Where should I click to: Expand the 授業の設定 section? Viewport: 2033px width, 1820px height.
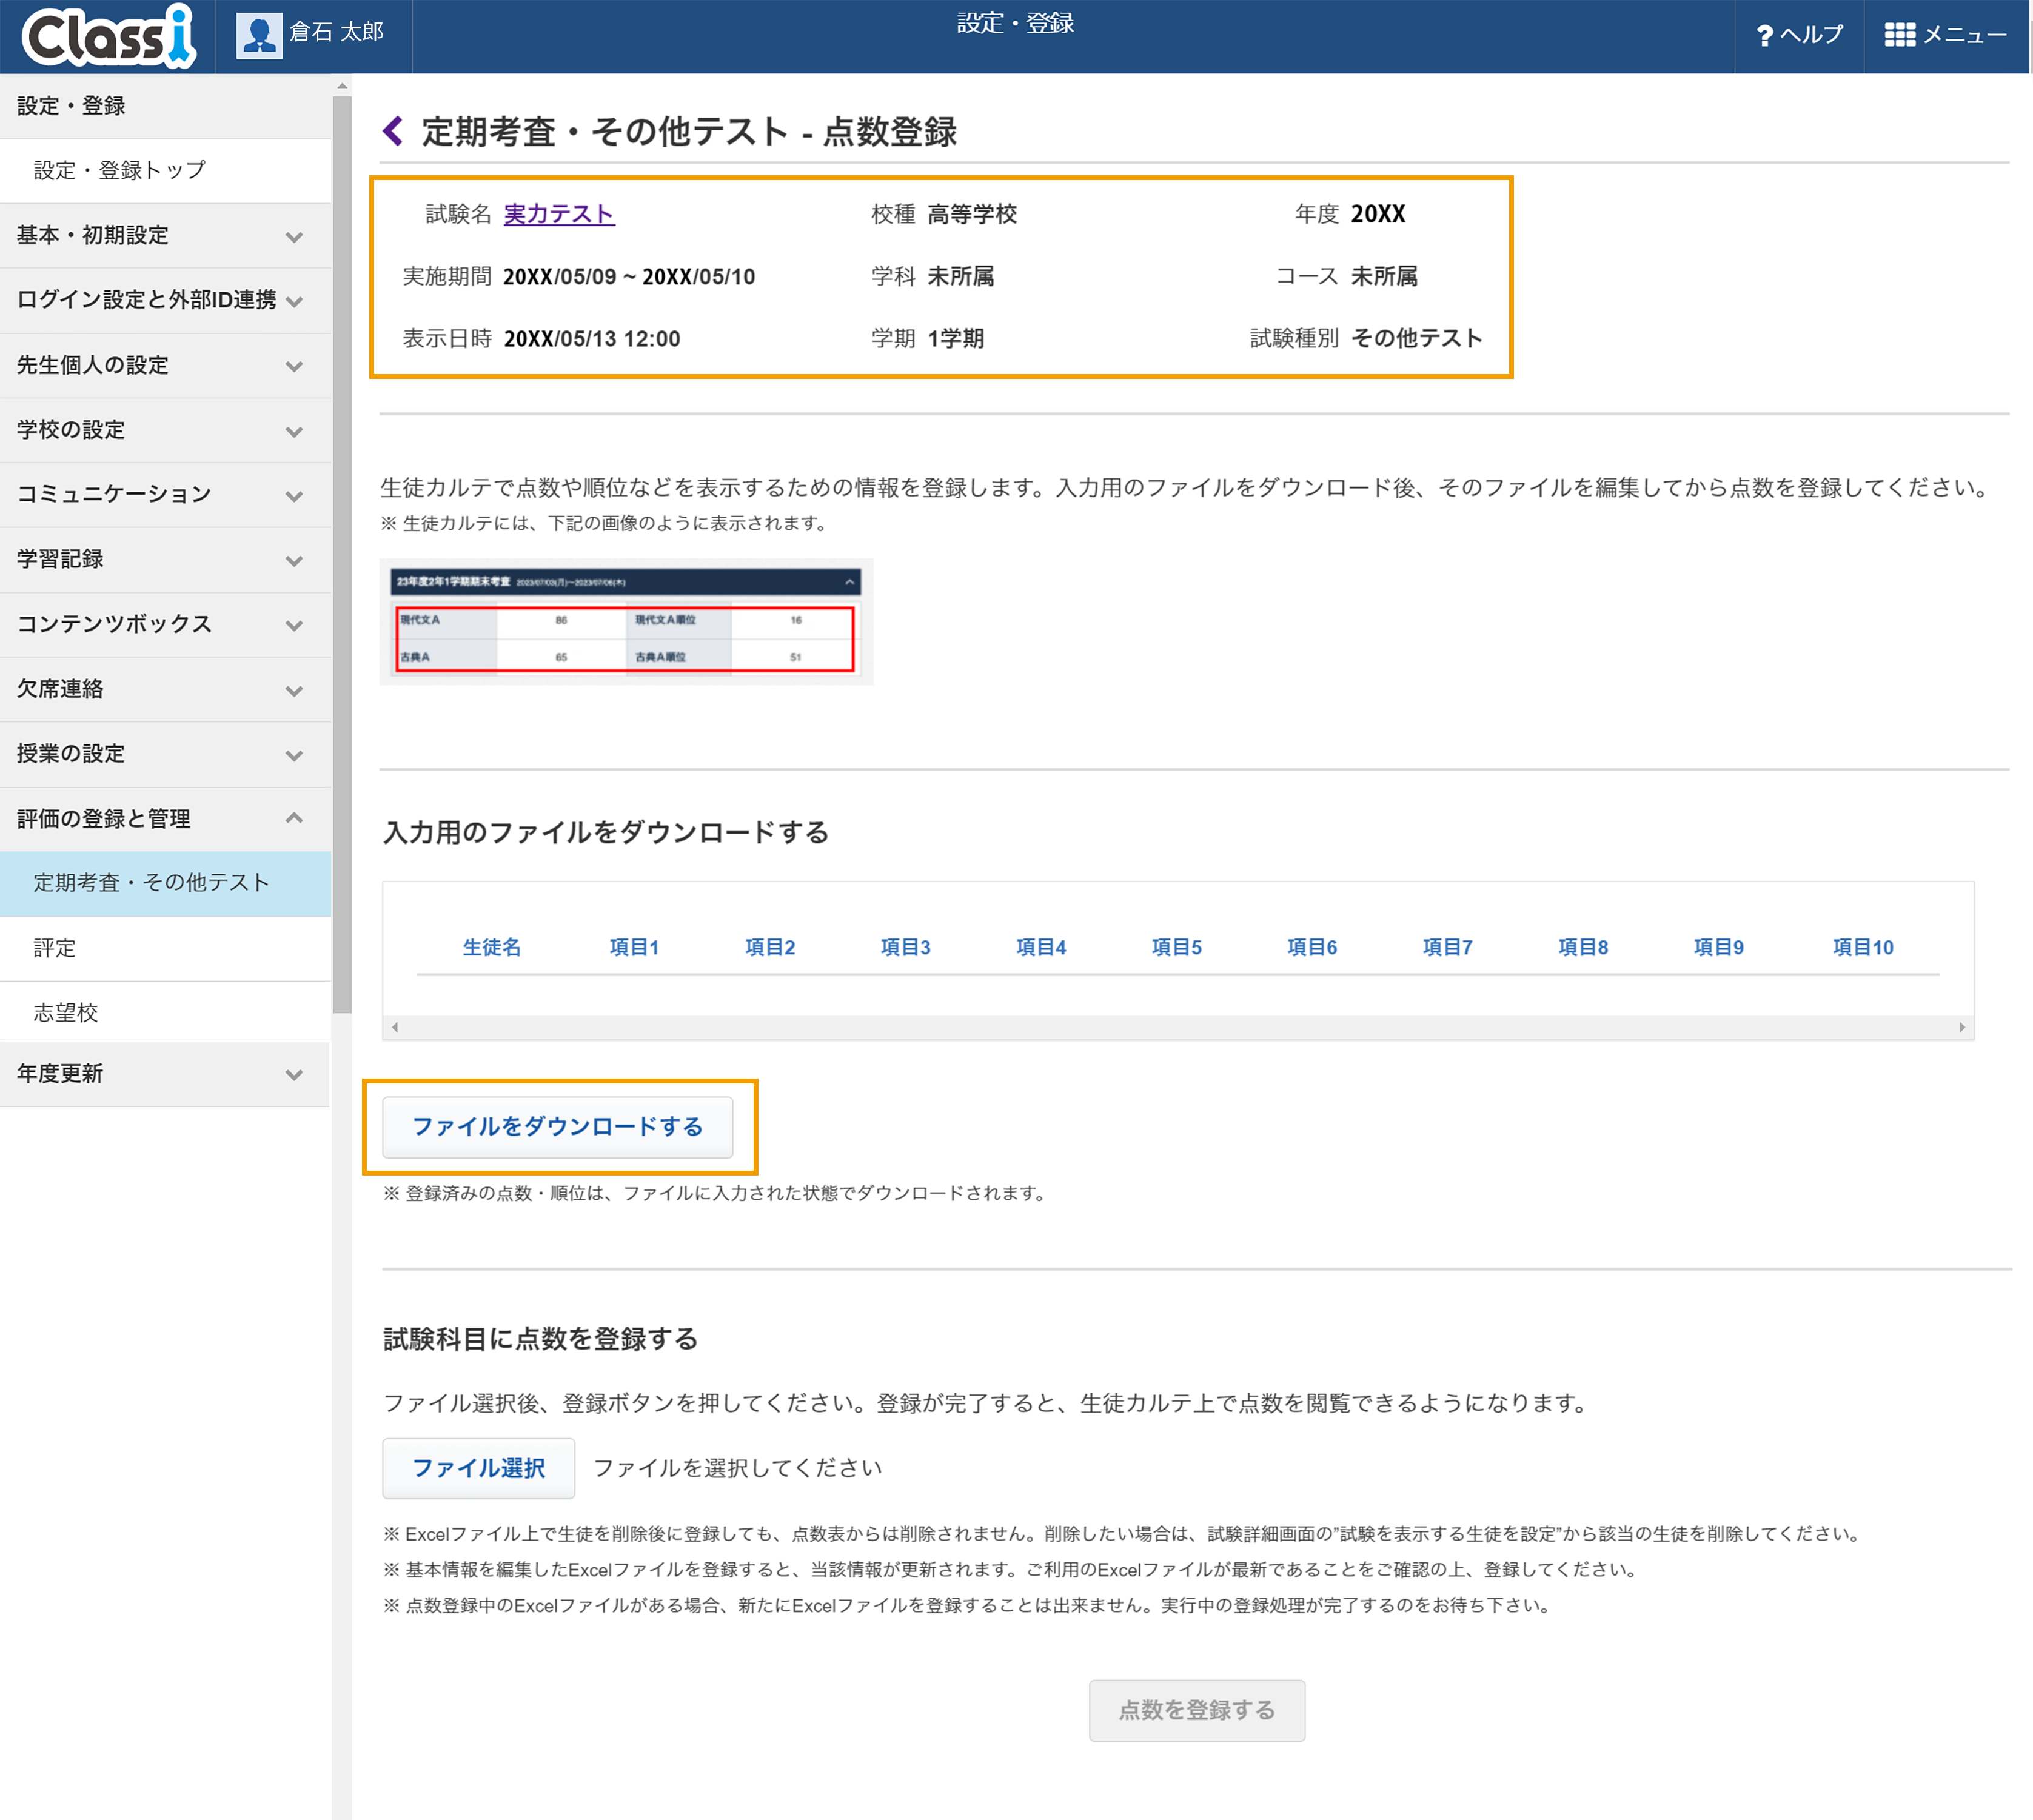[165, 754]
